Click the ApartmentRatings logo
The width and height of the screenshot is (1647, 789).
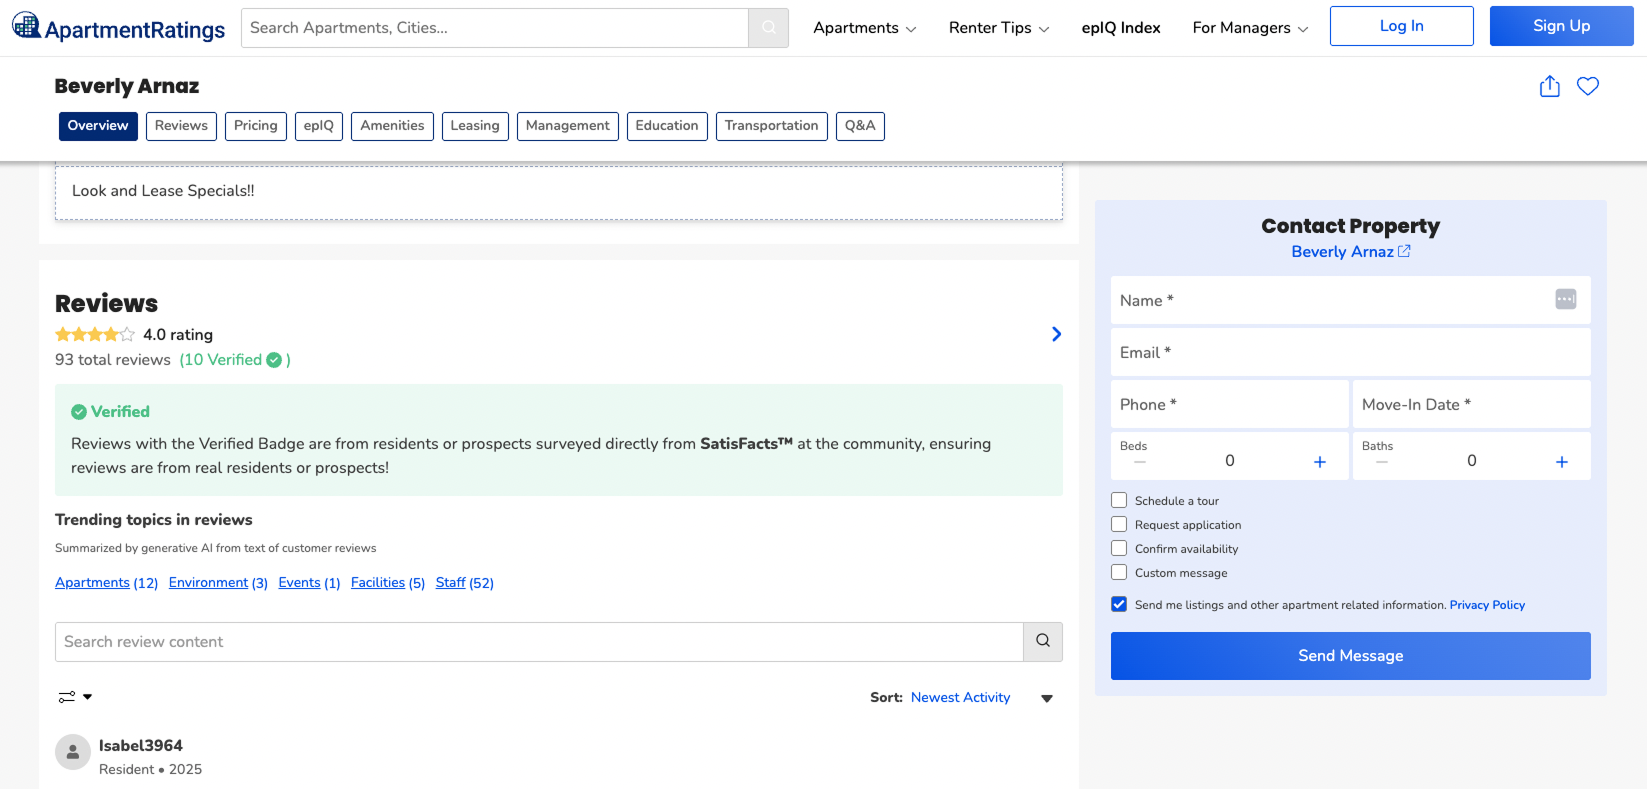pyautogui.click(x=119, y=28)
